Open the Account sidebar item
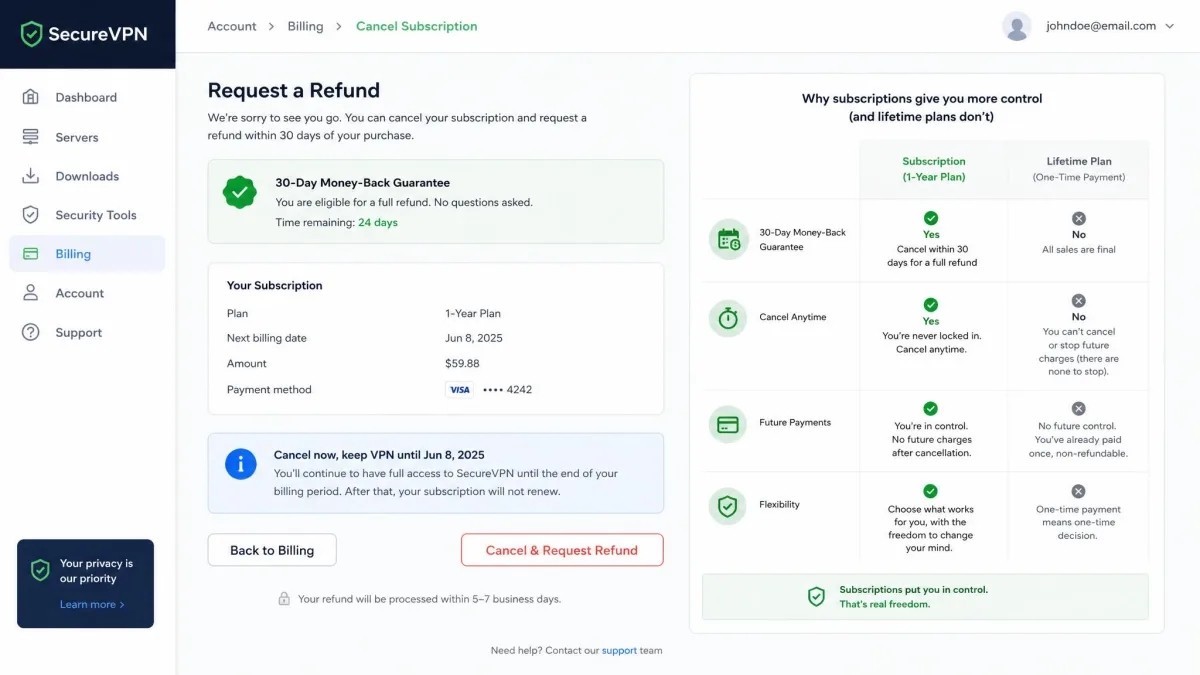The height and width of the screenshot is (675, 1200). coord(87,293)
